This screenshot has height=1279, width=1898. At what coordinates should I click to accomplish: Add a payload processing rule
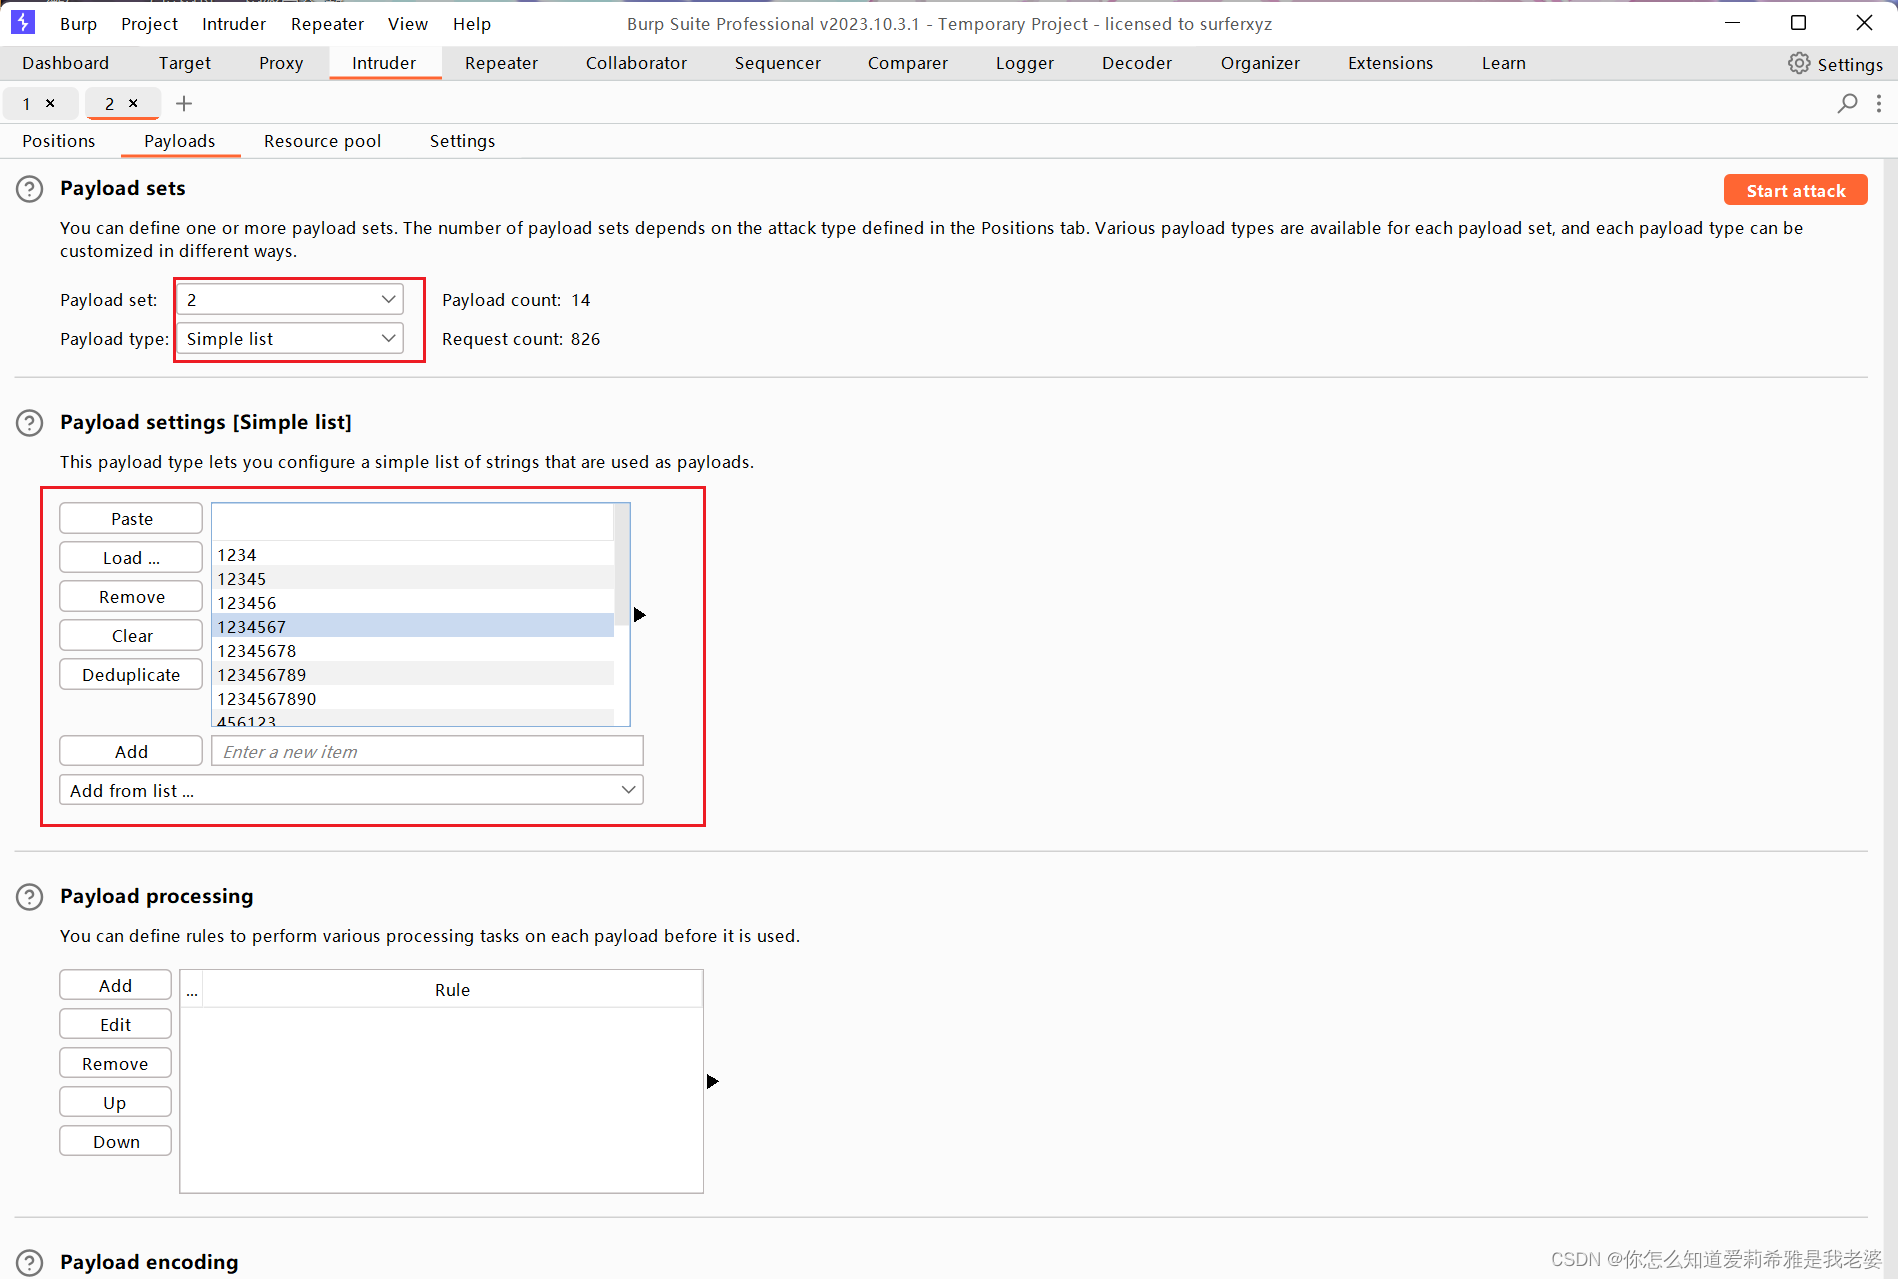pos(115,985)
